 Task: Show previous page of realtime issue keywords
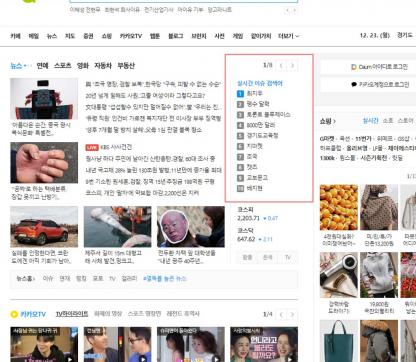click(281, 66)
